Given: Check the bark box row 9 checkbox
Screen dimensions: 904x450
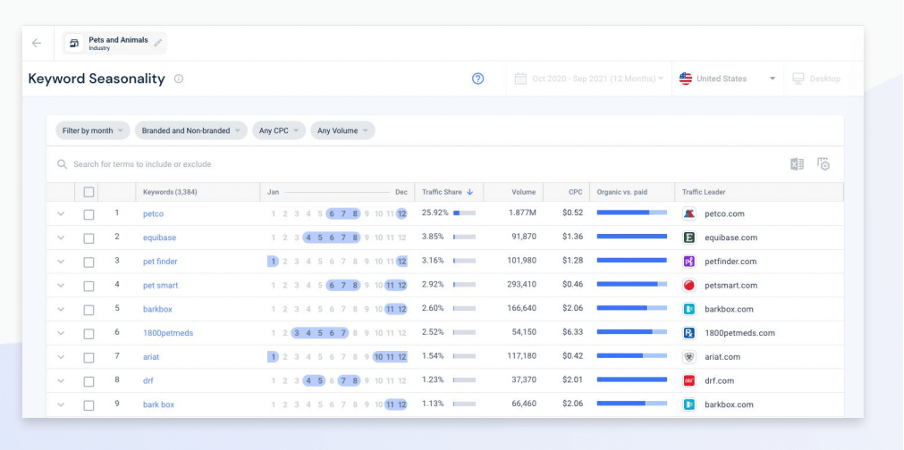Looking at the screenshot, I should tap(89, 405).
